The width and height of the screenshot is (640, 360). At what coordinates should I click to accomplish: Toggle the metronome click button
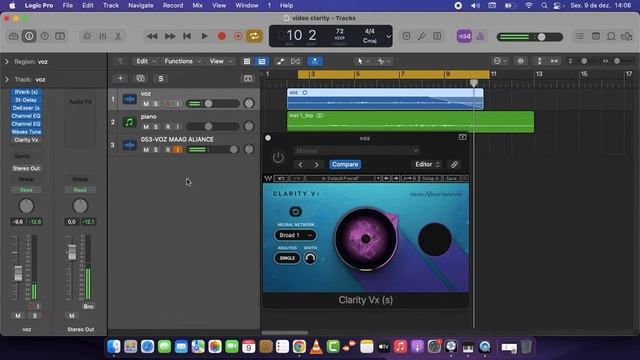(x=480, y=36)
